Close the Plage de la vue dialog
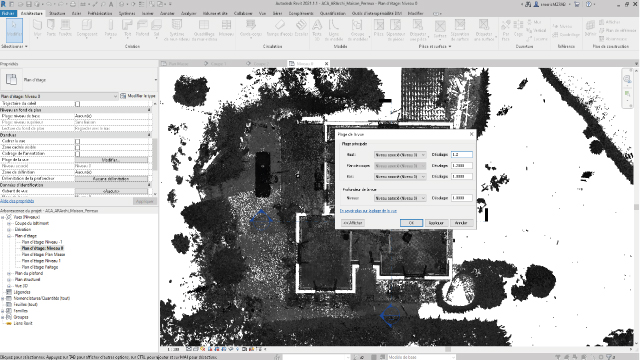 pos(471,134)
